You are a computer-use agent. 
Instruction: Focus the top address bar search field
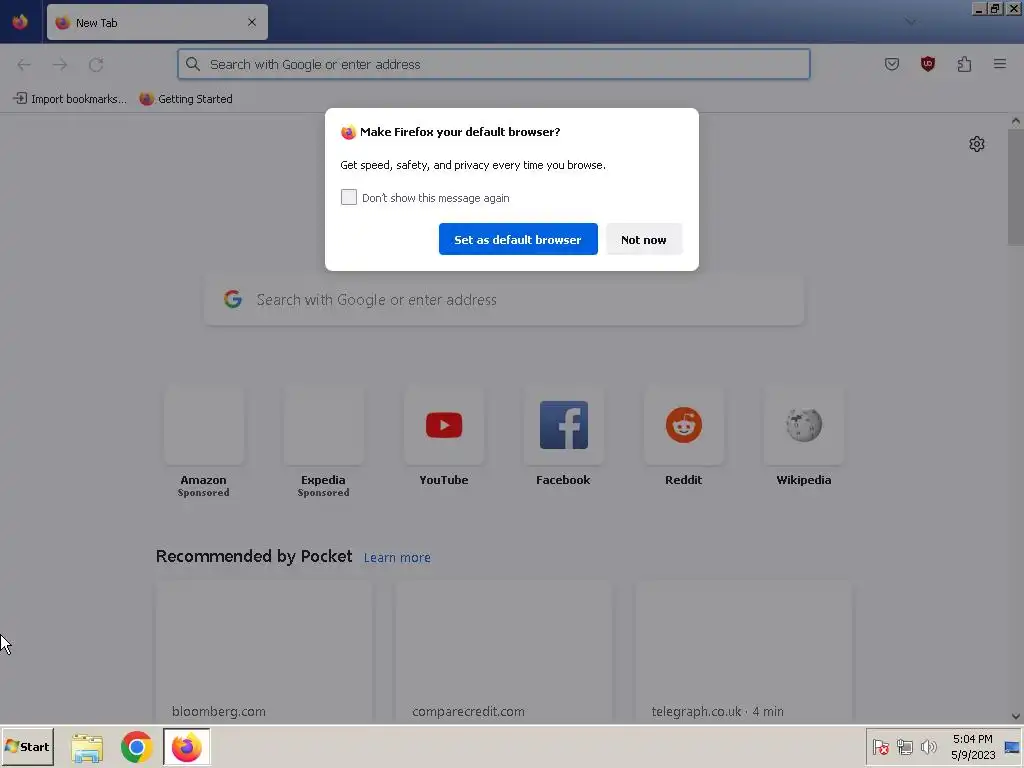[x=494, y=64]
